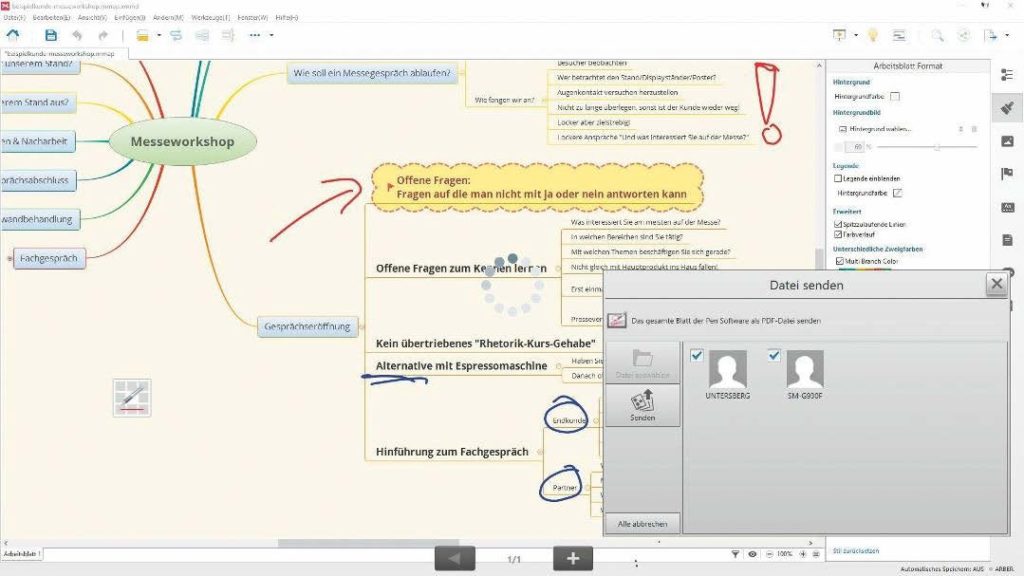Click the light bulb icon in the toolbar
Image resolution: width=1024 pixels, height=576 pixels.
872,35
